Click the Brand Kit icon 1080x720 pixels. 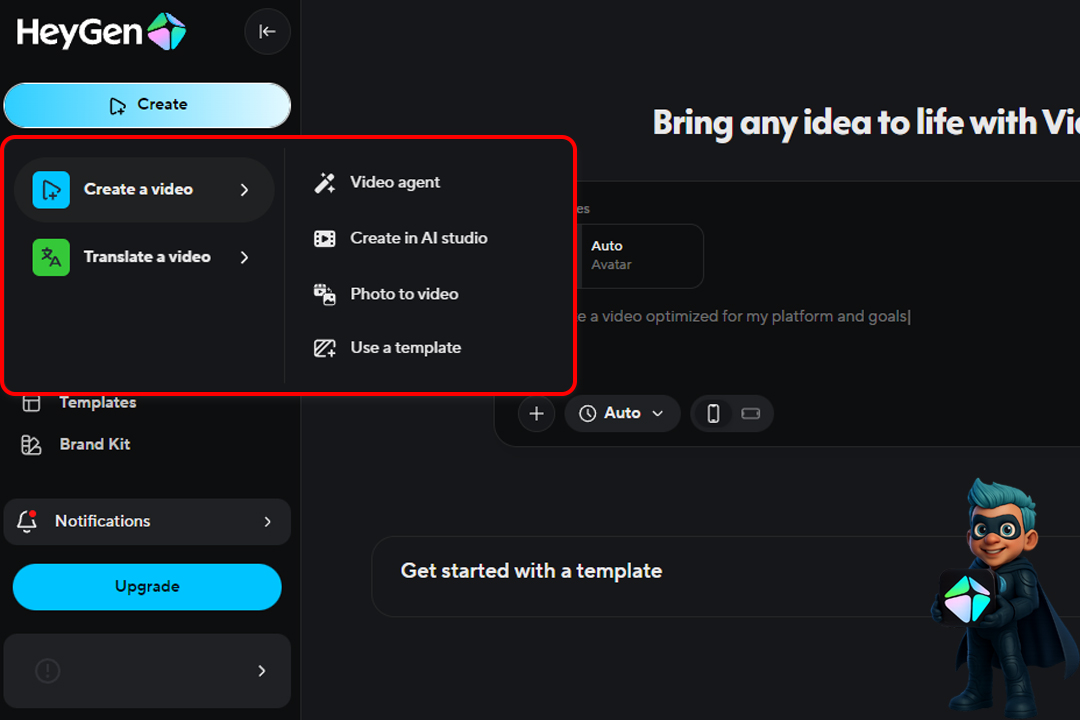click(x=32, y=445)
